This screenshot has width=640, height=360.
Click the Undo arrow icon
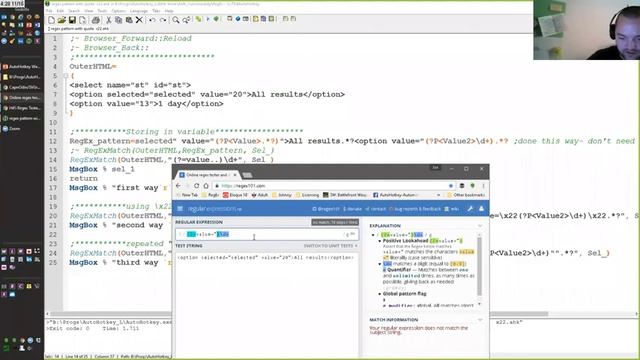152,20
